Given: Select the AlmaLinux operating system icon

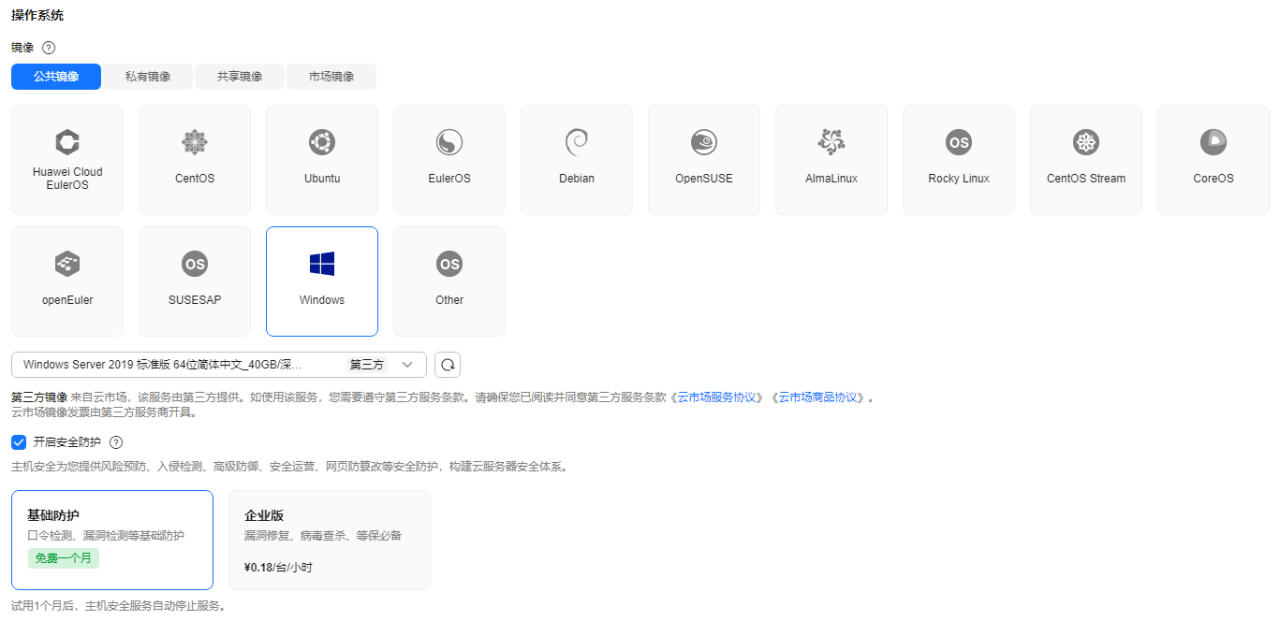Looking at the screenshot, I should pyautogui.click(x=831, y=159).
